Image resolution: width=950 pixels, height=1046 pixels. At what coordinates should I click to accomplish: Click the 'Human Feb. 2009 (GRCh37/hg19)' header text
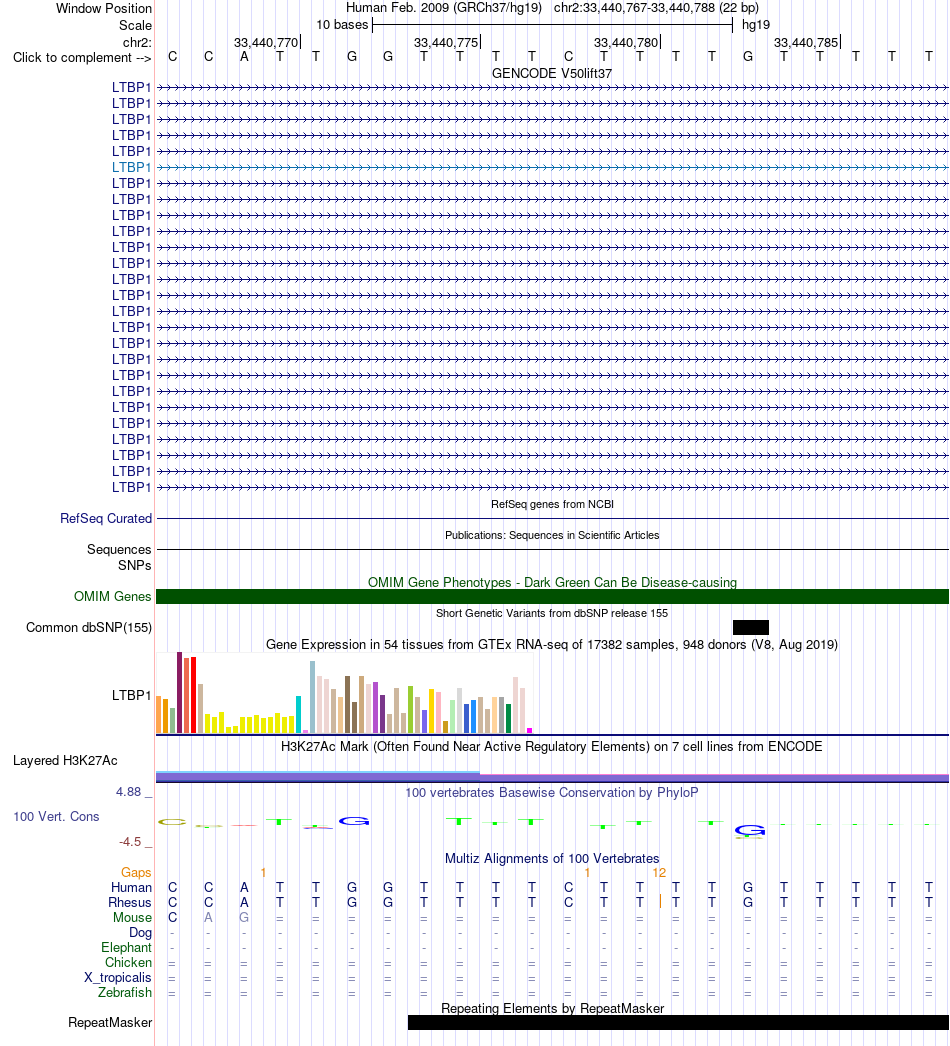click(444, 8)
